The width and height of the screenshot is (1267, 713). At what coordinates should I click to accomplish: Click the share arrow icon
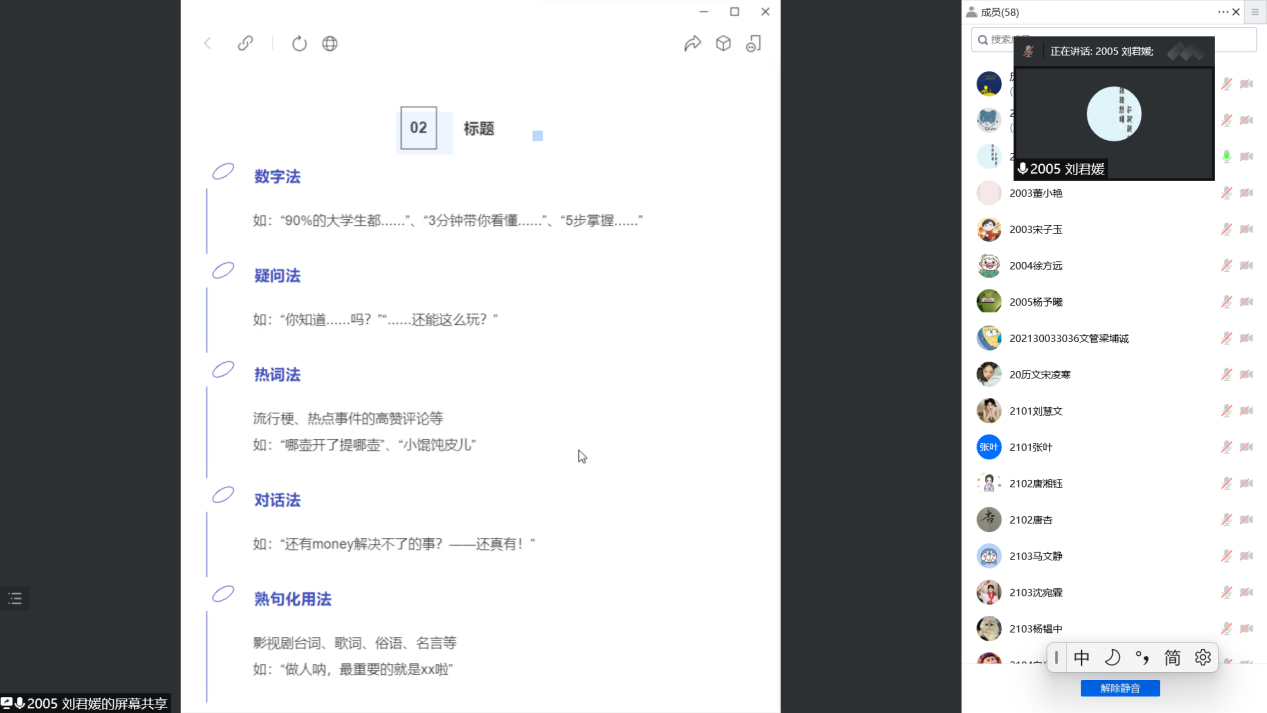692,43
